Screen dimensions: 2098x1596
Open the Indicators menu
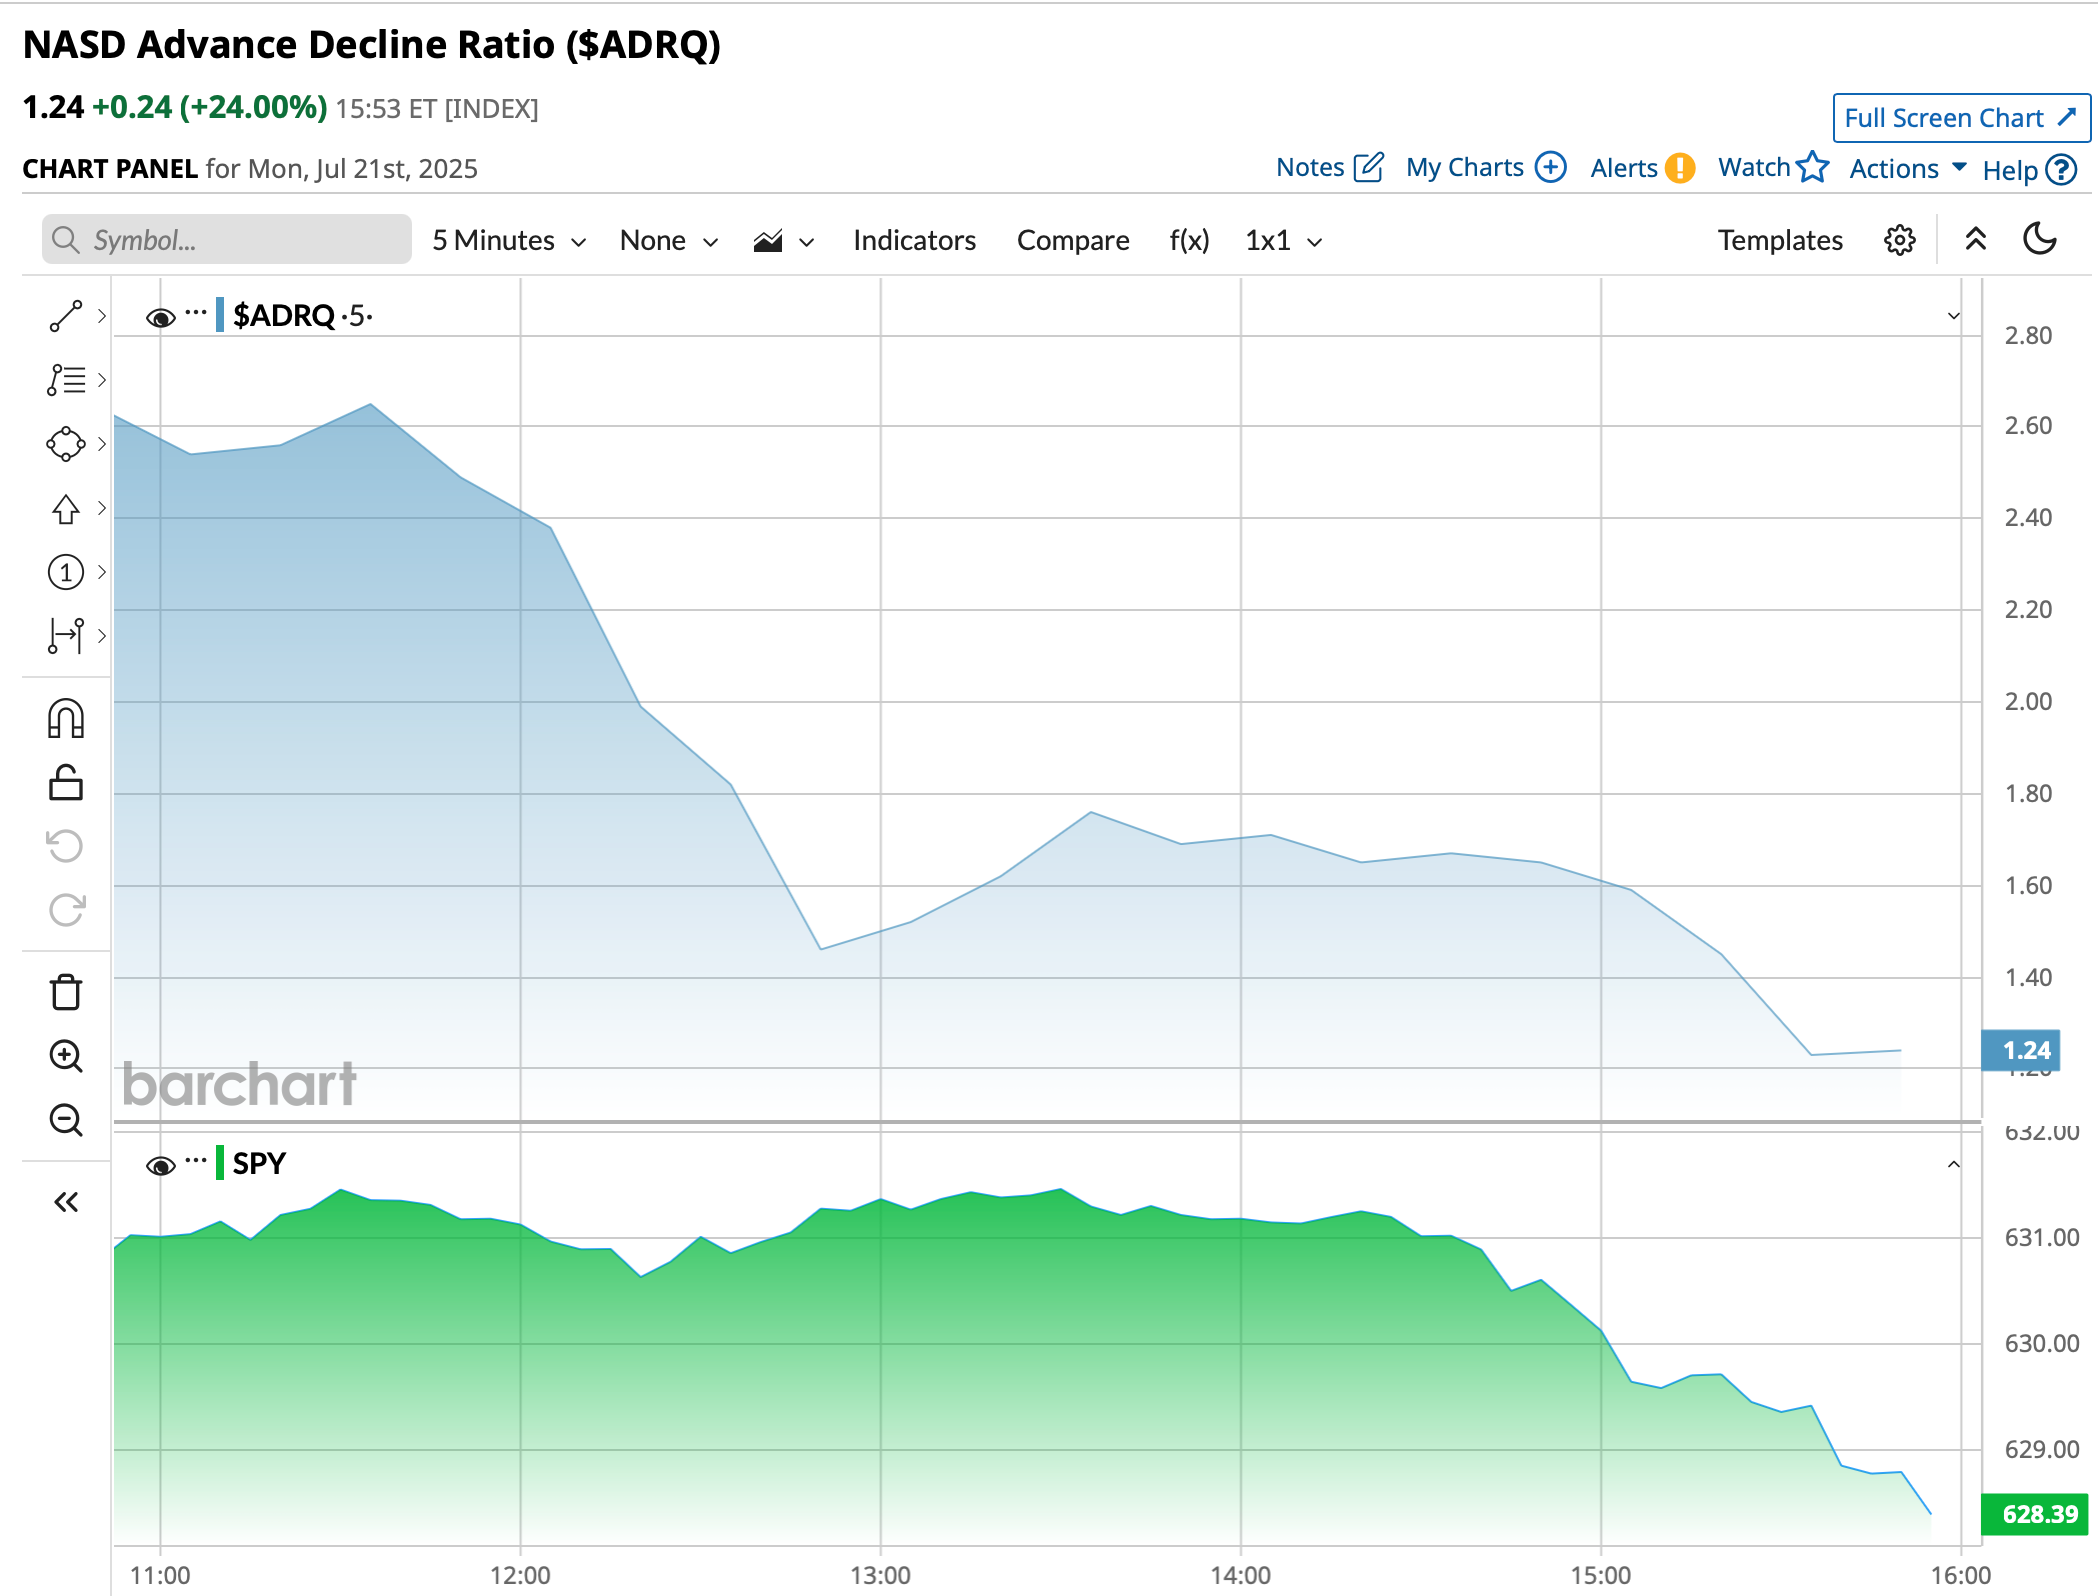tap(914, 241)
